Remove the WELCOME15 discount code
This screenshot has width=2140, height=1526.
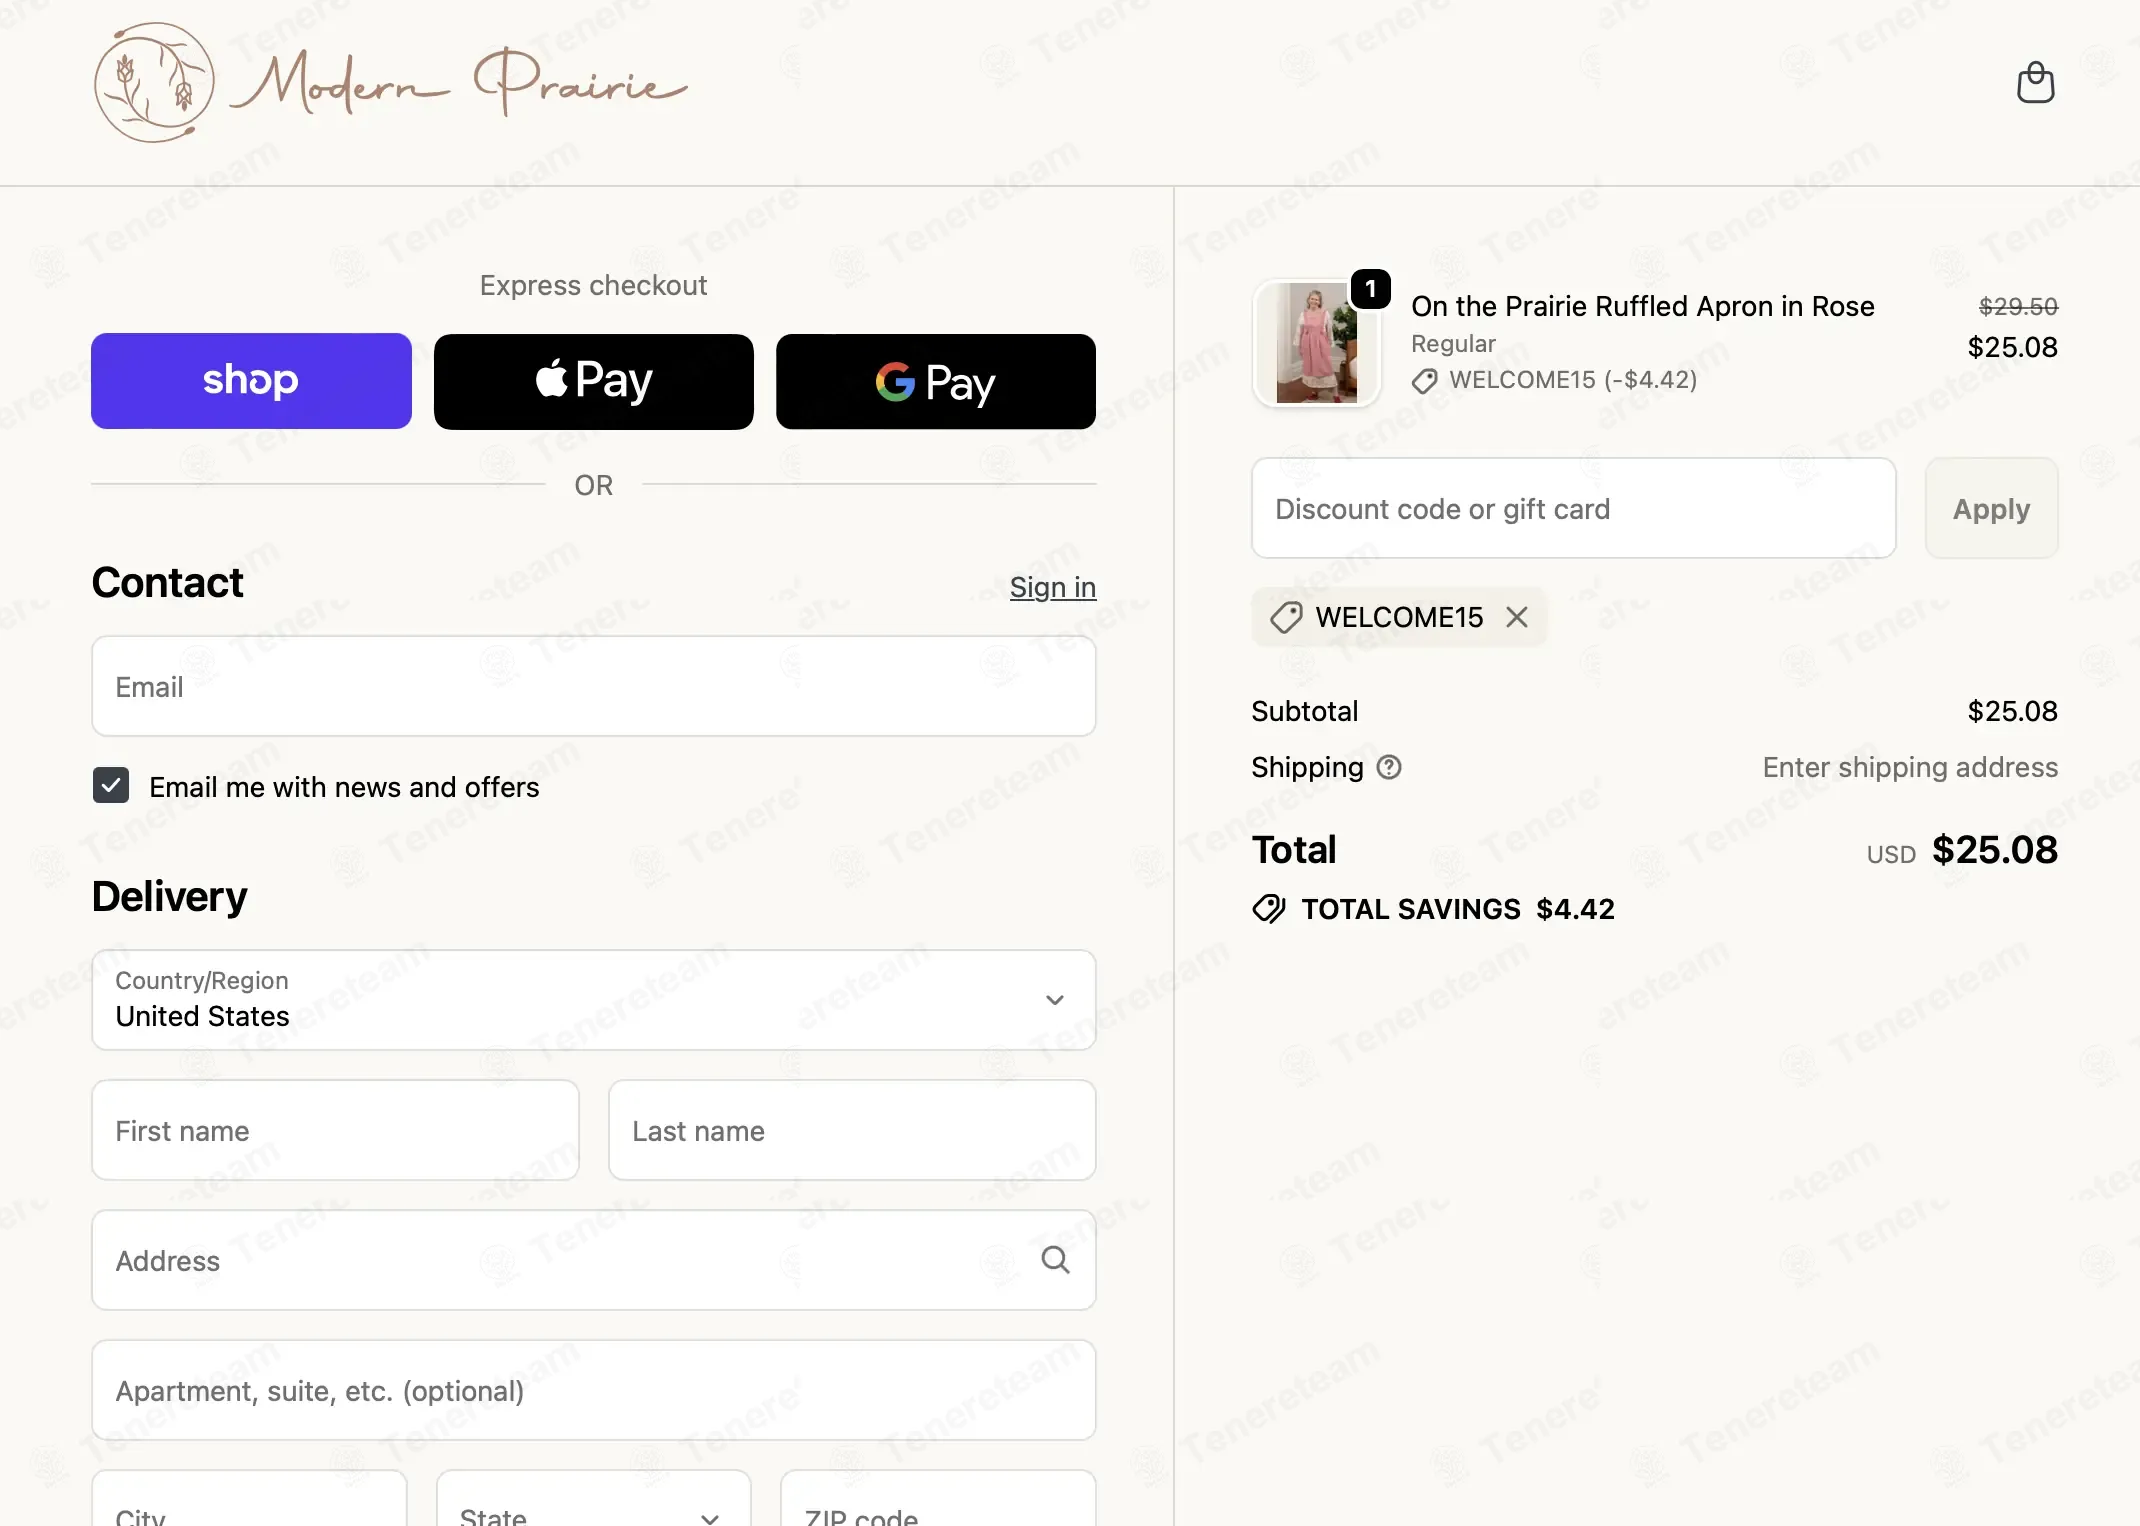[x=1517, y=617]
